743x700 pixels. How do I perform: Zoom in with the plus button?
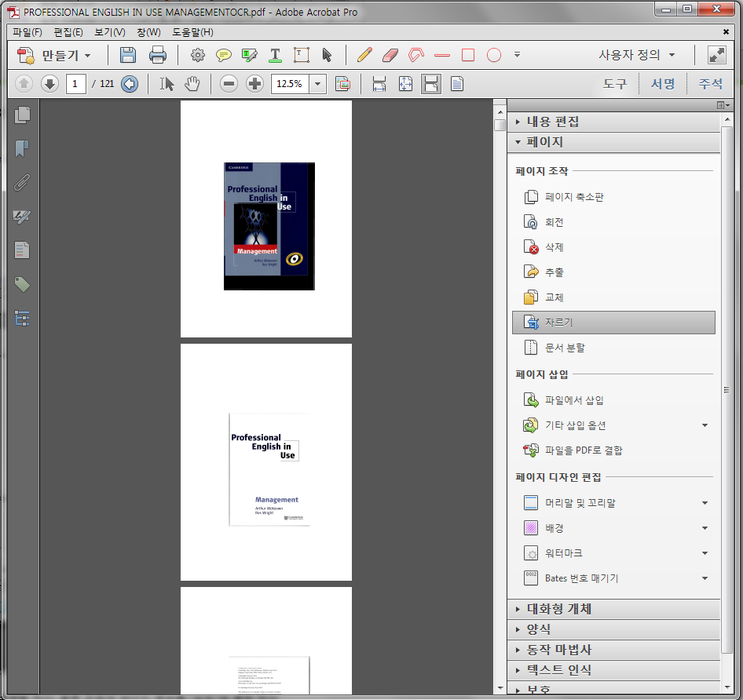(255, 84)
